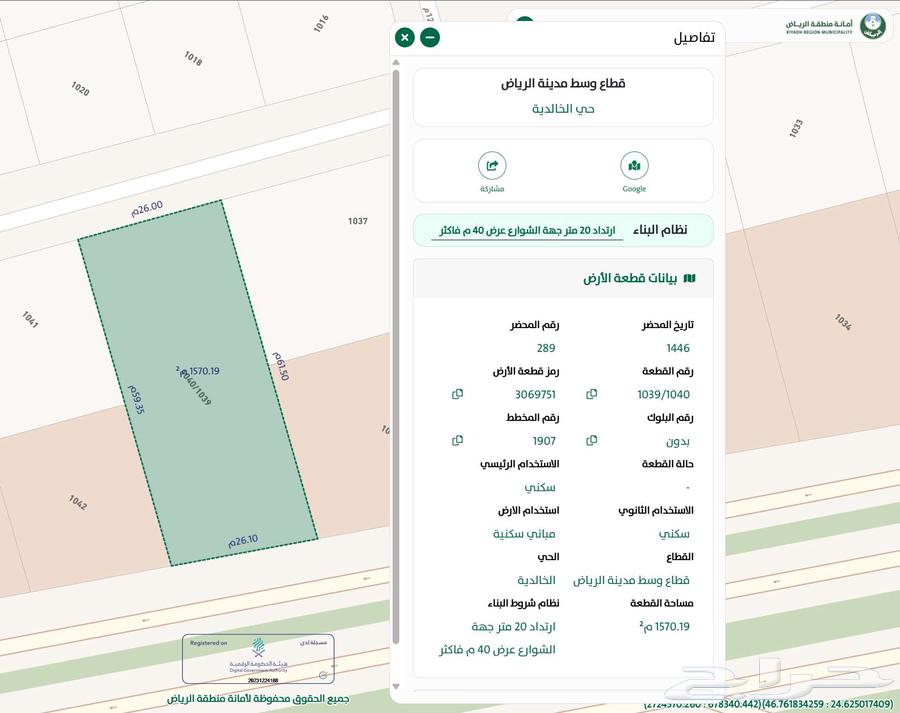Click the scrollbar up arrow in panel
This screenshot has width=900, height=713.
(x=396, y=62)
